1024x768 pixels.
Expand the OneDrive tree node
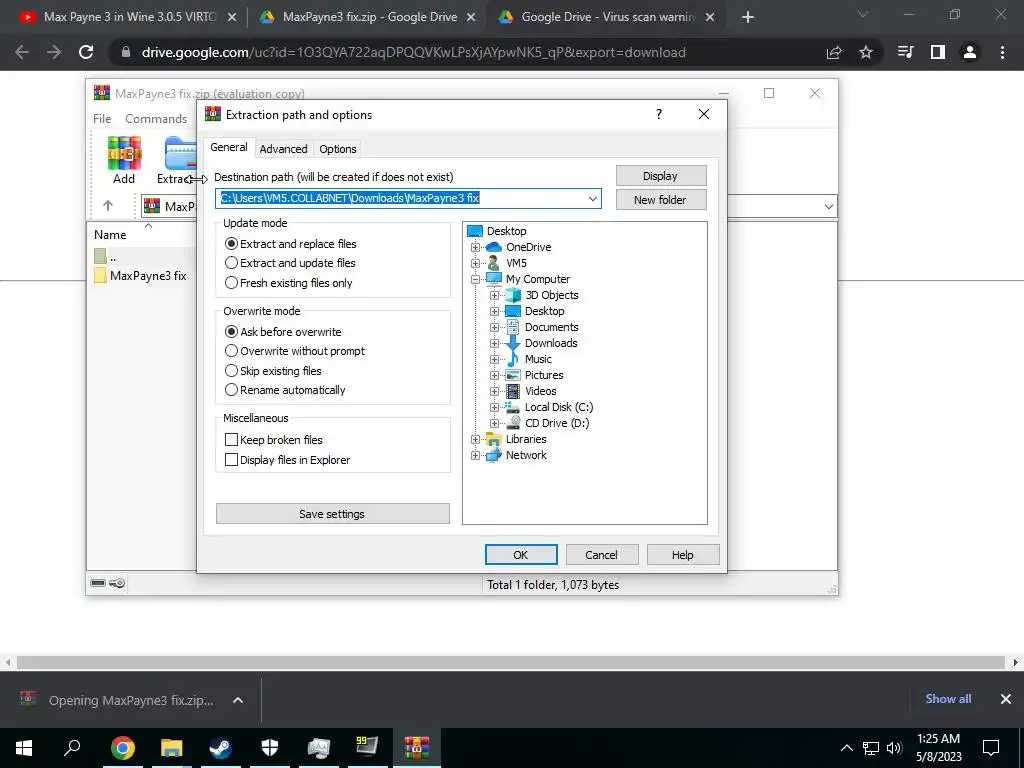coord(475,247)
